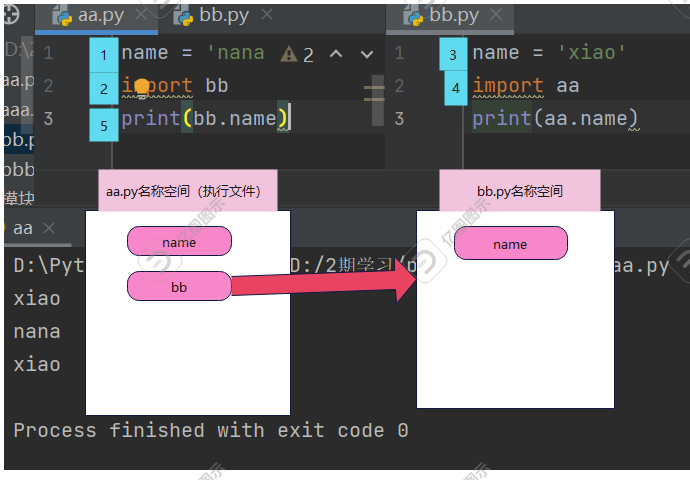Go to next highlighted error arrow
Screen dimensions: 690x480
click(367, 54)
